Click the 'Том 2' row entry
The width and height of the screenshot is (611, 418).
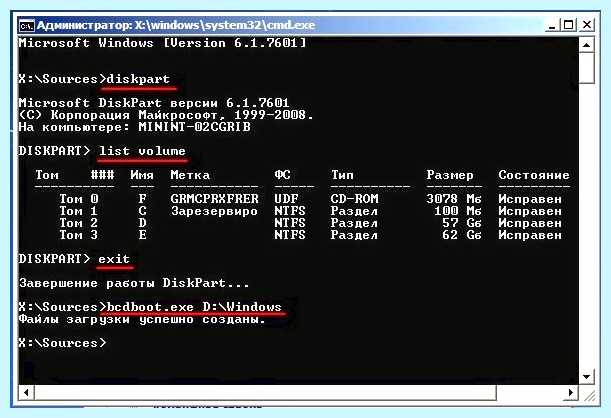coord(79,223)
